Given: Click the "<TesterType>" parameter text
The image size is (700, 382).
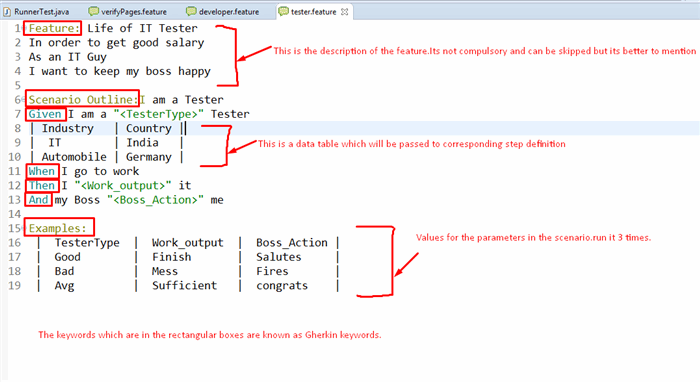Looking at the screenshot, I should click(158, 114).
